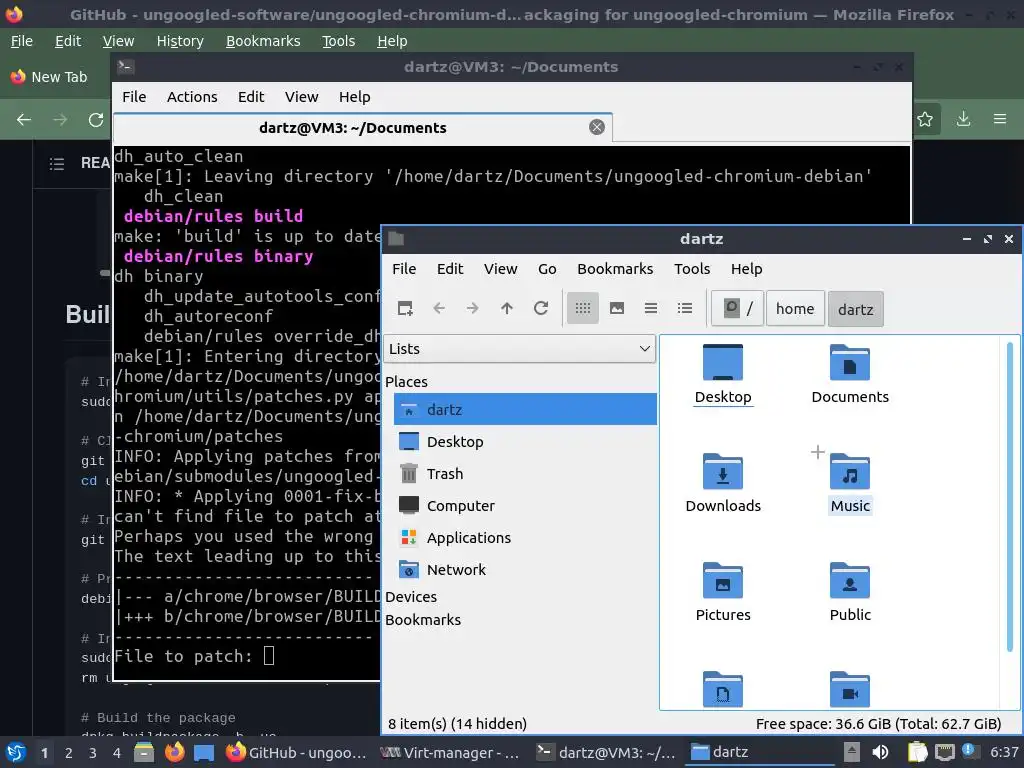
Task: Open 'Trash' in the Places sidebar
Action: 525,473
